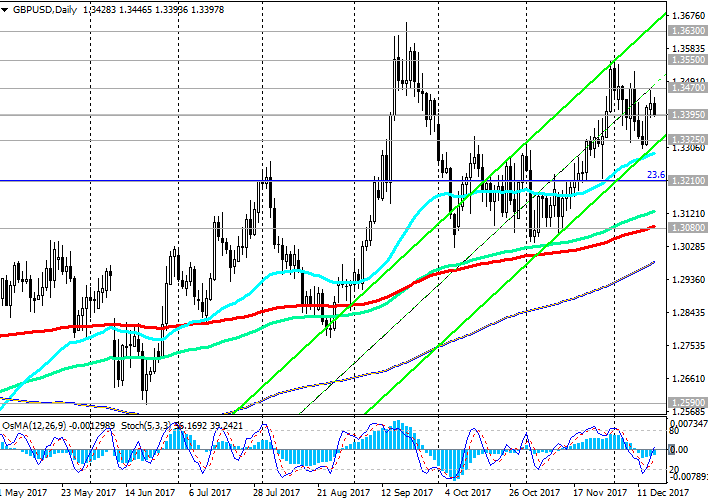Viewport: 708px width, 501px height.
Task: Click the 1.33950 price level label
Action: (688, 115)
